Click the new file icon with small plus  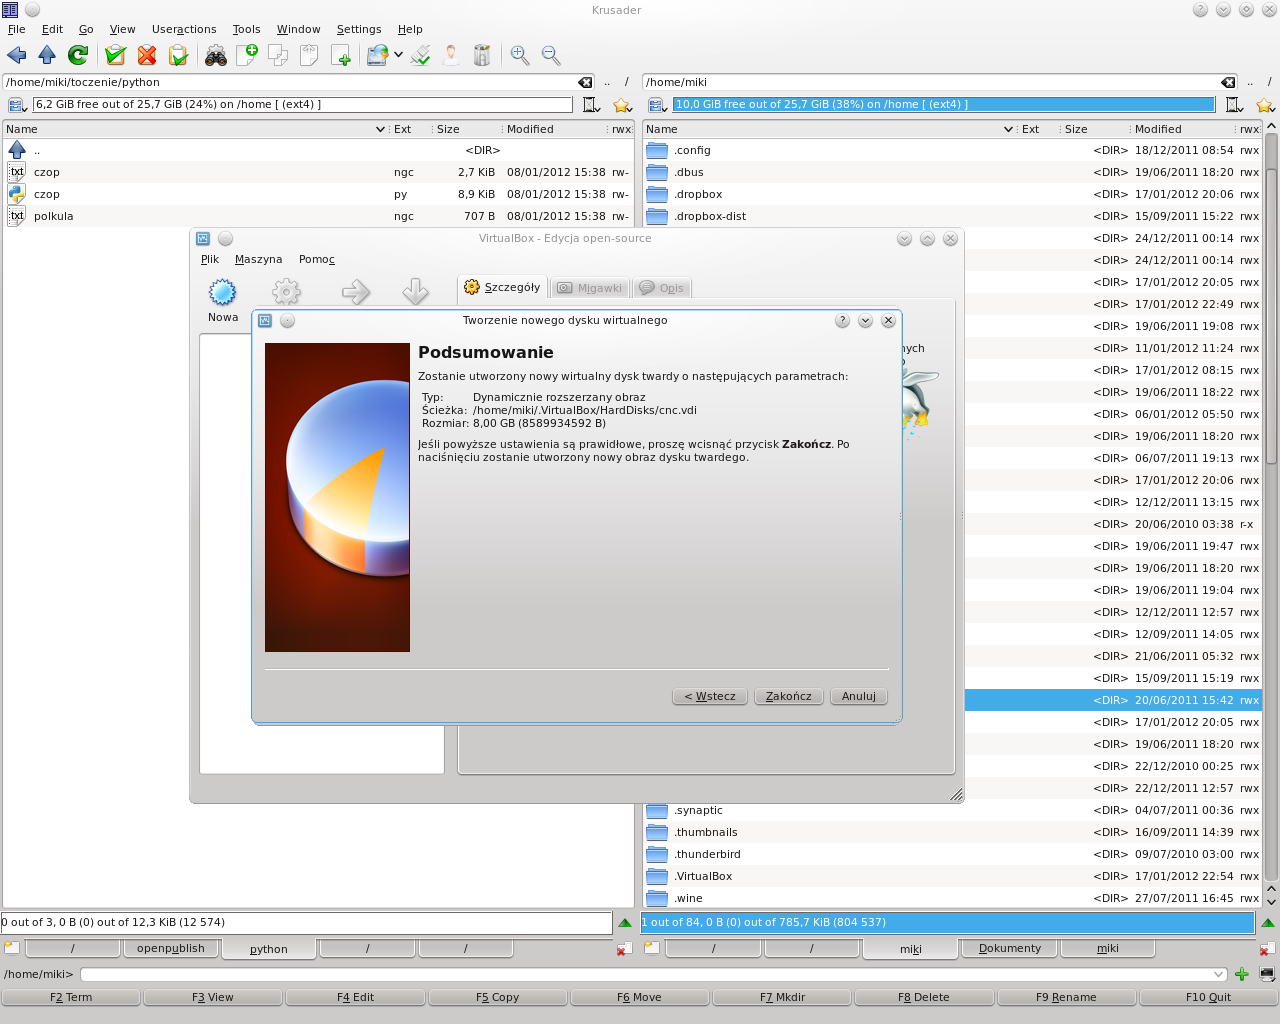pyautogui.click(x=340, y=55)
